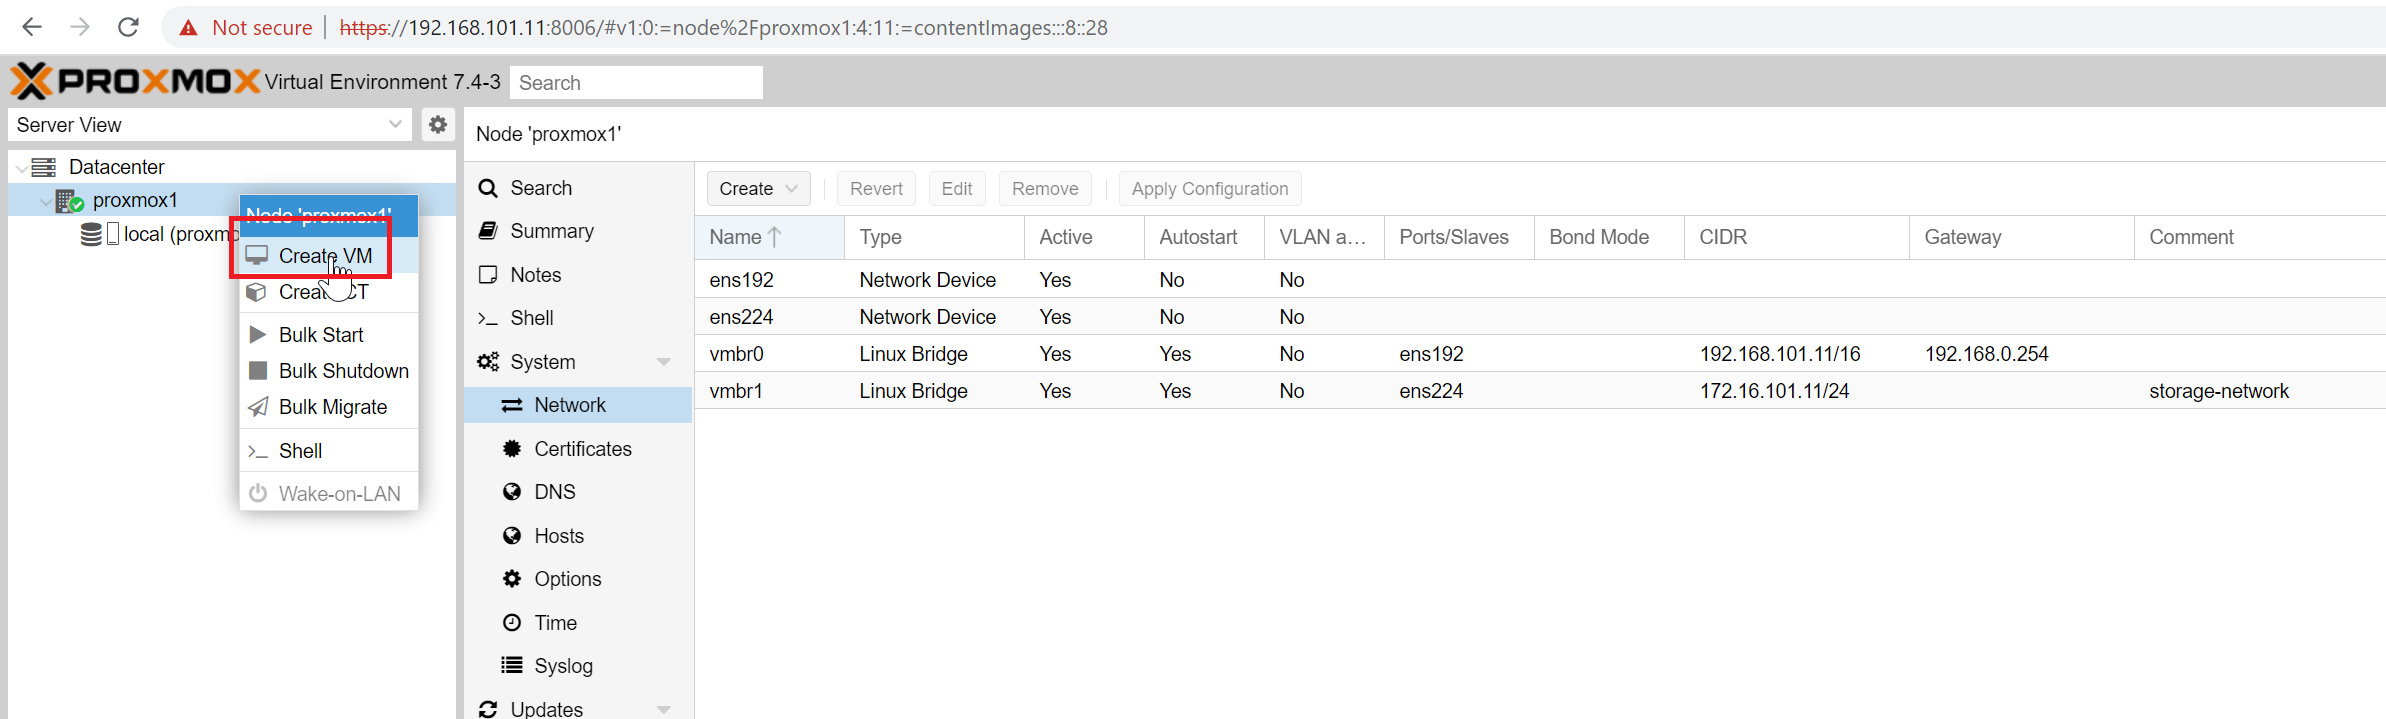Reload the page with the refresh icon
The image size is (2386, 719).
click(128, 27)
